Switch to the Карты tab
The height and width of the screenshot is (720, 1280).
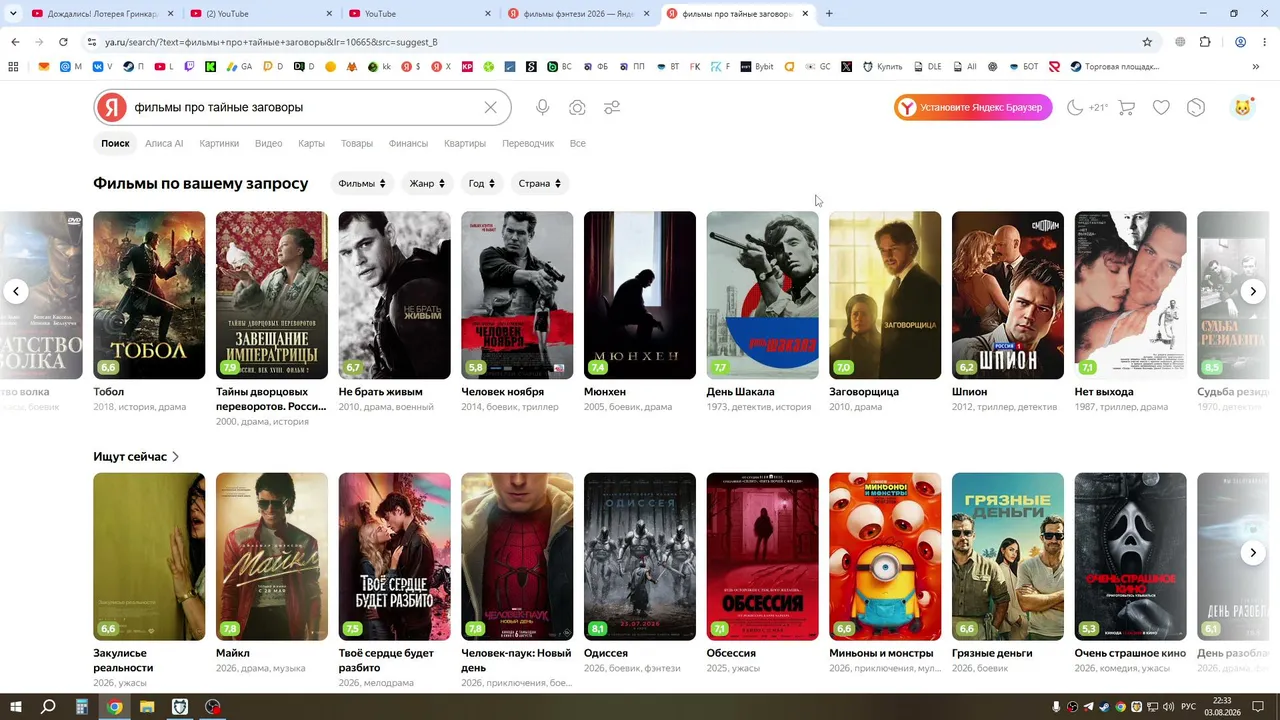tap(311, 143)
